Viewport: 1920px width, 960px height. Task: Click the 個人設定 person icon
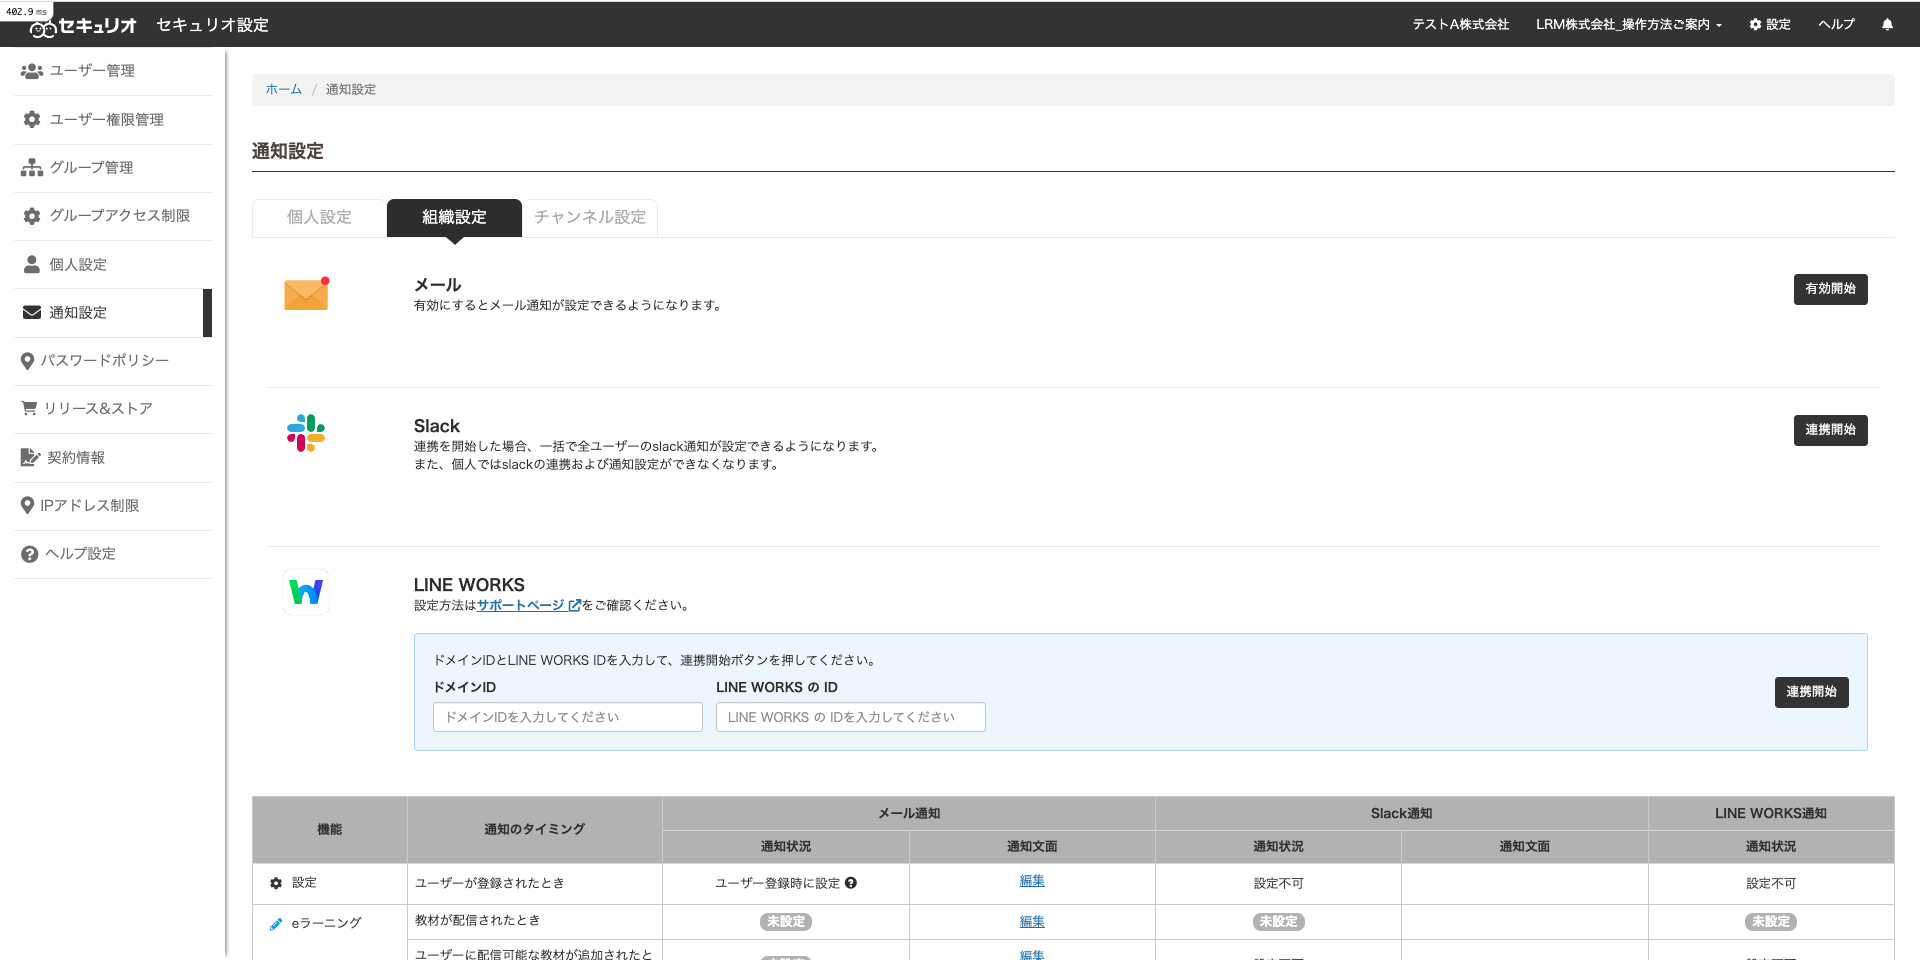(x=32, y=264)
